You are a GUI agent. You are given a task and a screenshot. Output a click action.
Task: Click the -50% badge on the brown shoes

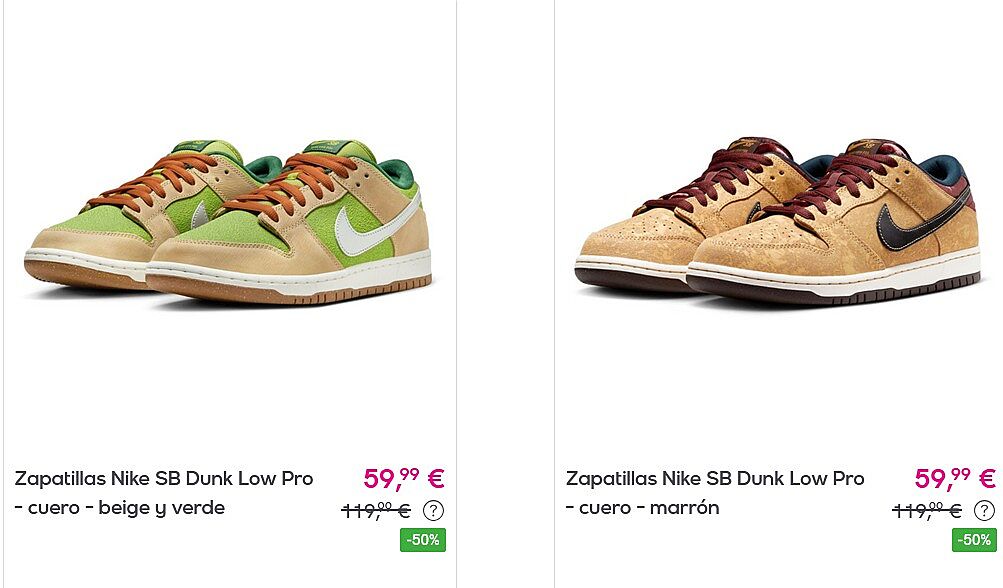pyautogui.click(x=974, y=540)
